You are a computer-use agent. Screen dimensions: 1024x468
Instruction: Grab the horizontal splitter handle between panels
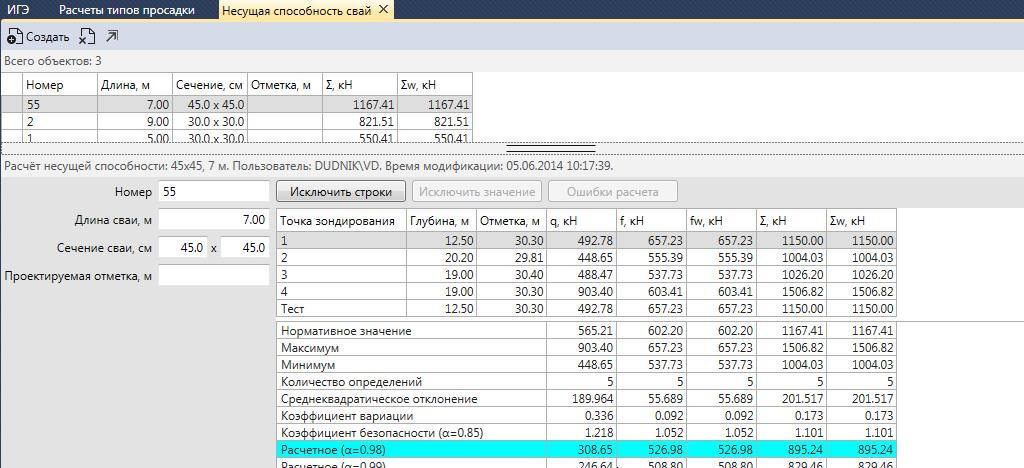(551, 148)
